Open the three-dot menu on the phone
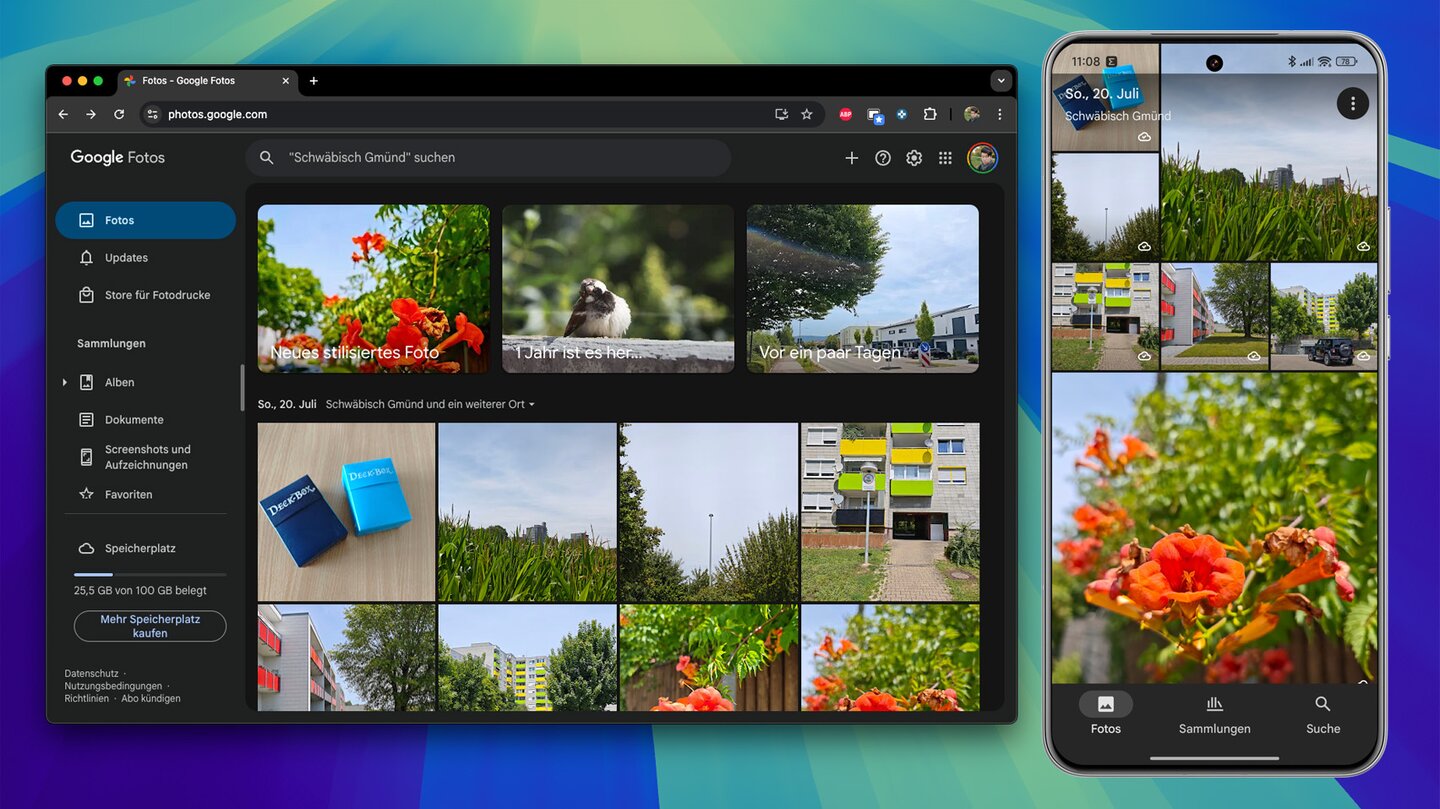 1353,103
